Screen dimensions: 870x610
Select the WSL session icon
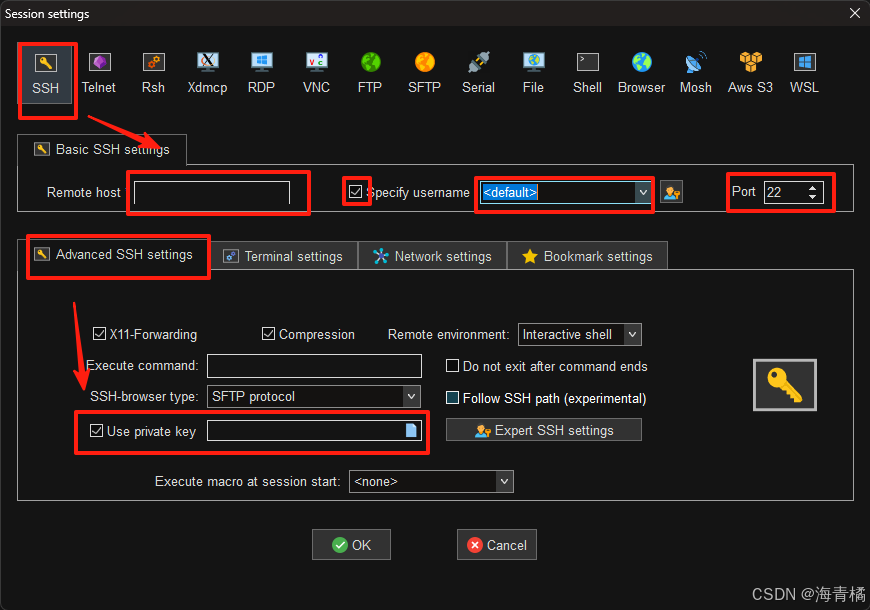point(804,72)
